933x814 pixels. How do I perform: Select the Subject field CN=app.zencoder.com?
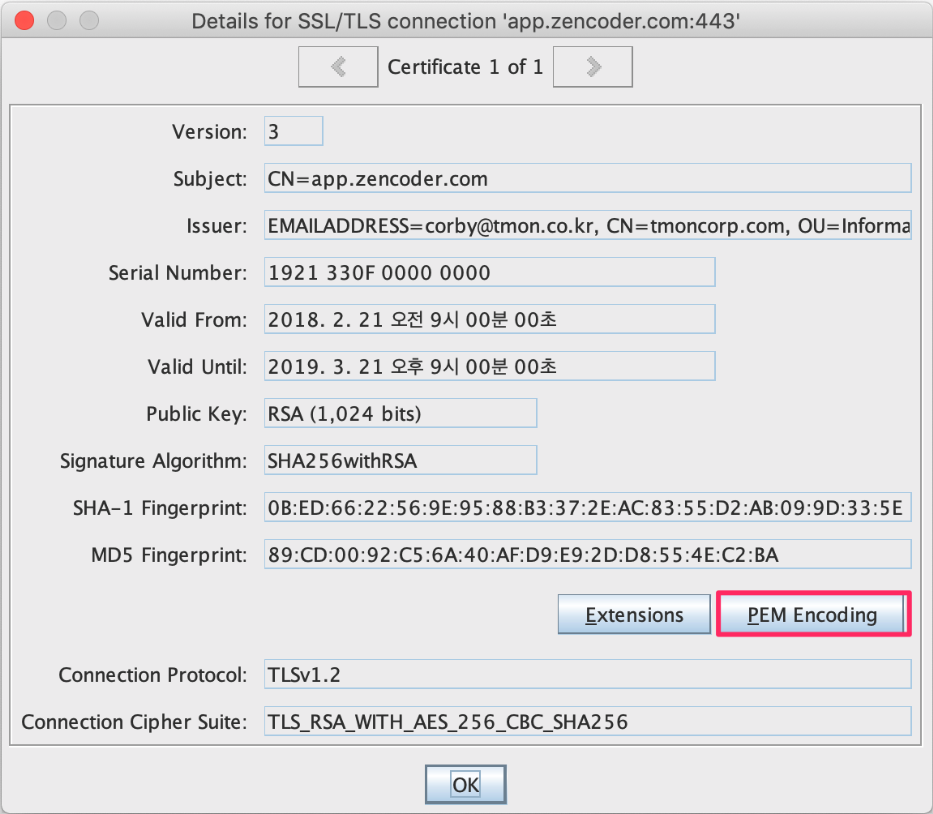(587, 179)
